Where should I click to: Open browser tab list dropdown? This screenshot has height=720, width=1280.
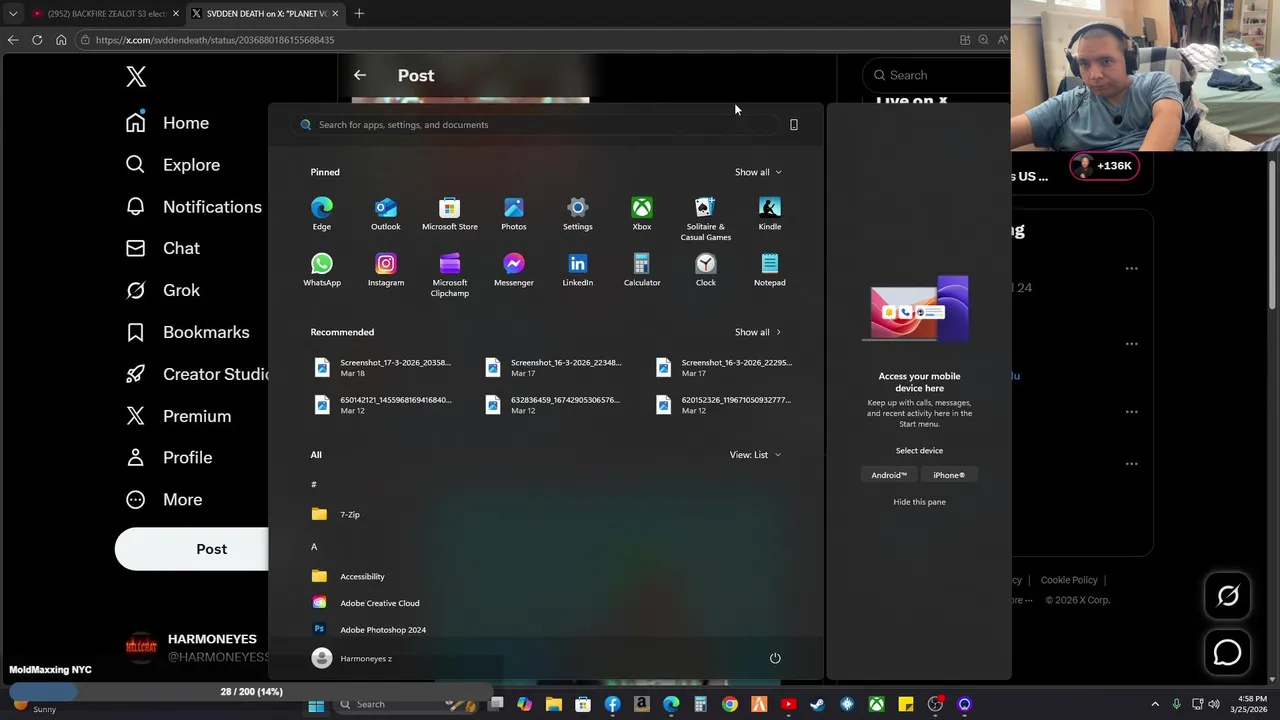tap(13, 14)
